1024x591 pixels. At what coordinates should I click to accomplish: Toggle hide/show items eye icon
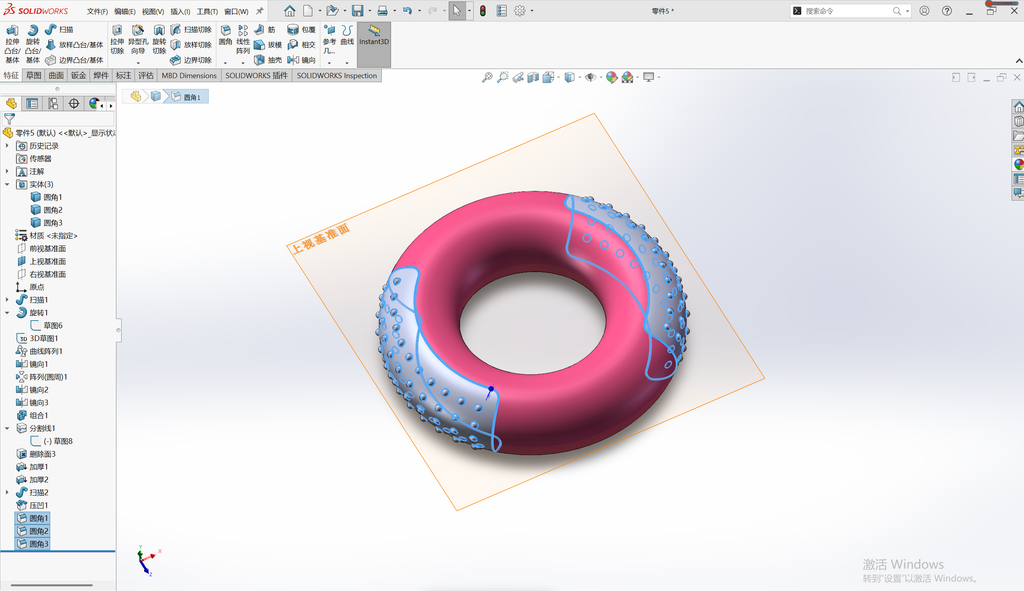590,77
